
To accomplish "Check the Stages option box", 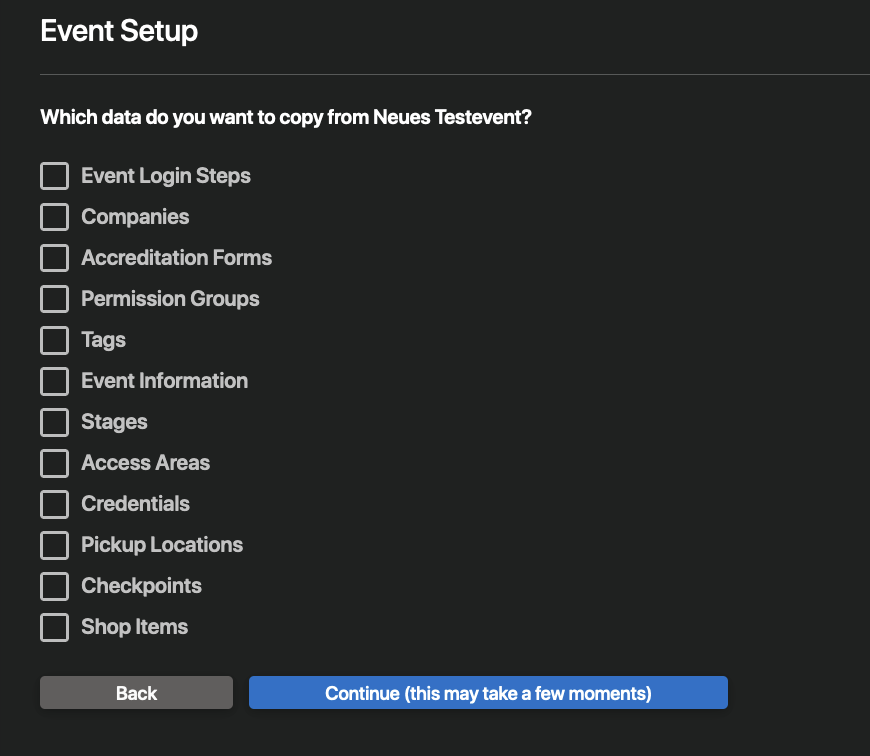I will (54, 422).
